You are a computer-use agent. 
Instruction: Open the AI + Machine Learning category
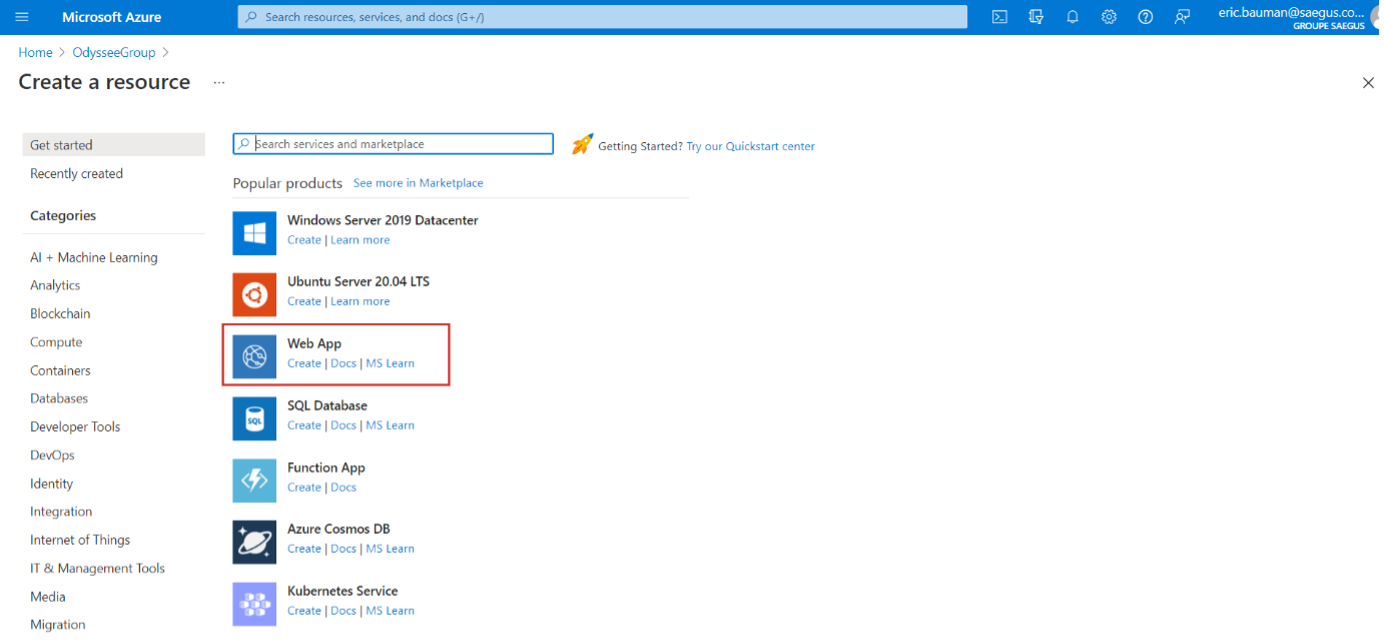[94, 257]
